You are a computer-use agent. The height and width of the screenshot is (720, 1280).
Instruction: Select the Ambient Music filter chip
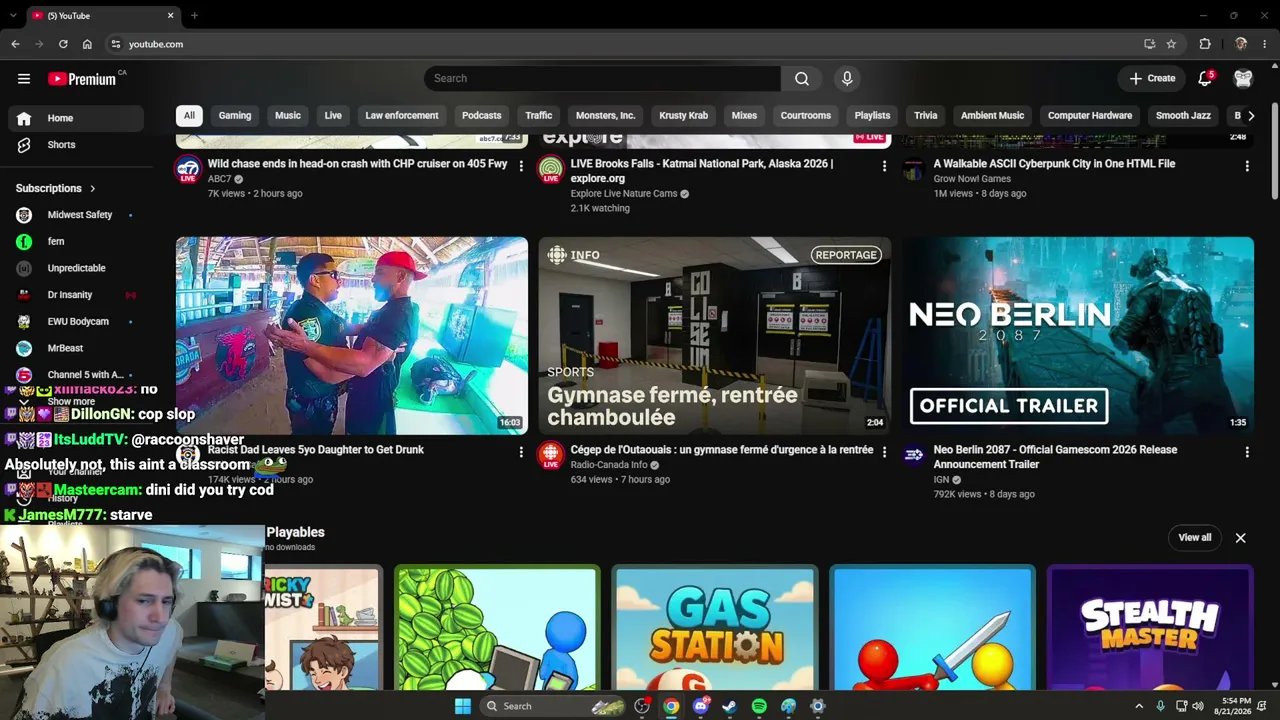coord(993,115)
